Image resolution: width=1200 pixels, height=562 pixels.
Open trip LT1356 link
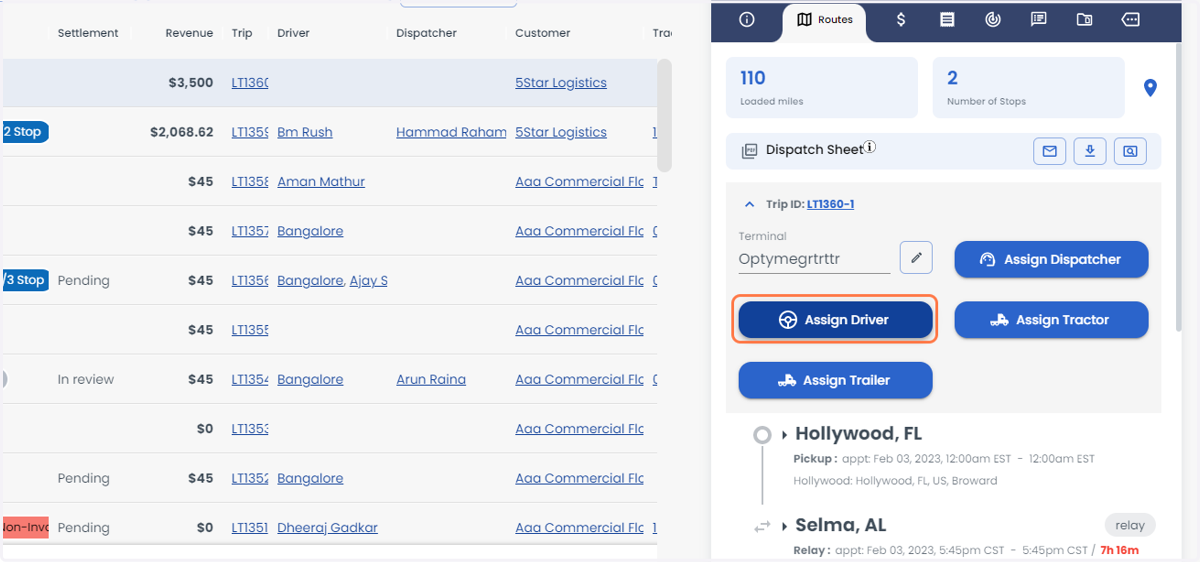[x=250, y=281]
